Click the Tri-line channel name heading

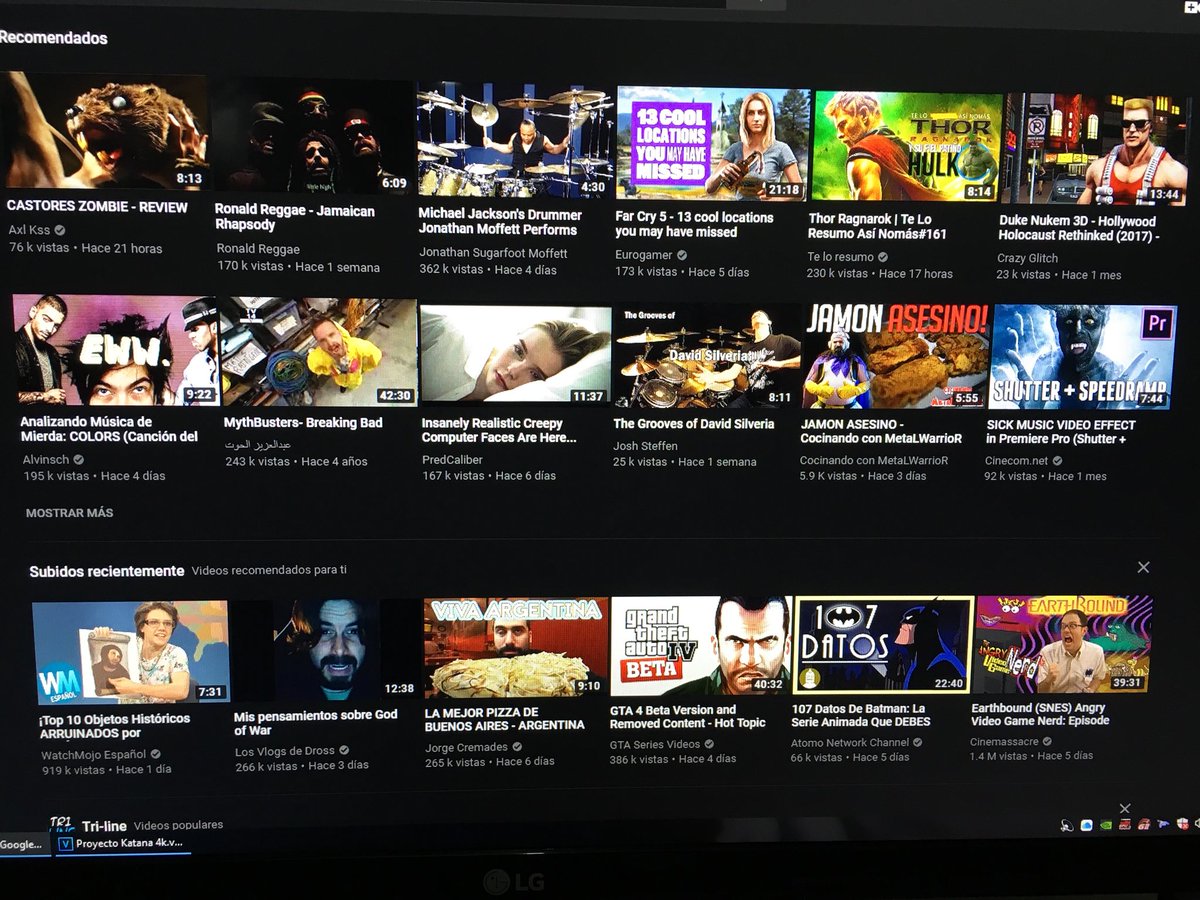pyautogui.click(x=104, y=826)
